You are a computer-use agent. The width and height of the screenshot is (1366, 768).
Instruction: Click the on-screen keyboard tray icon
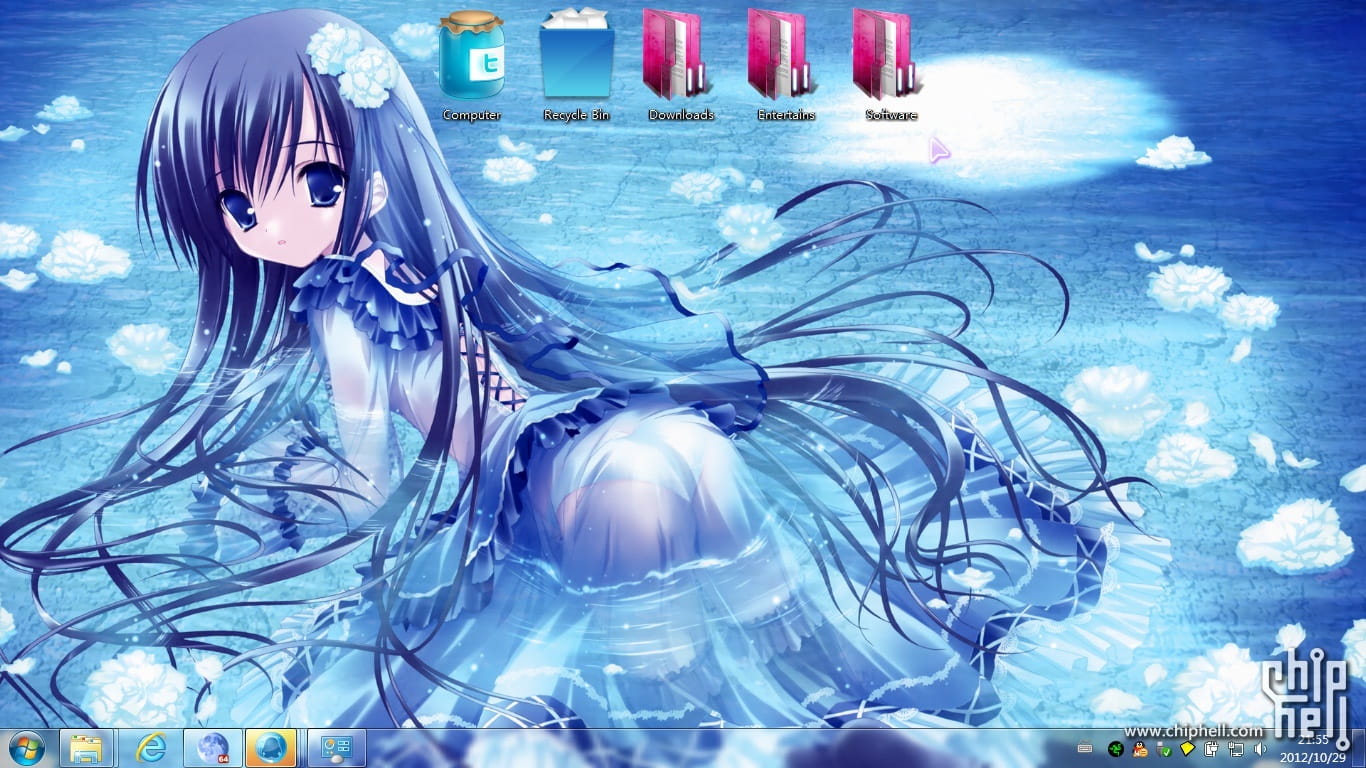click(1086, 748)
